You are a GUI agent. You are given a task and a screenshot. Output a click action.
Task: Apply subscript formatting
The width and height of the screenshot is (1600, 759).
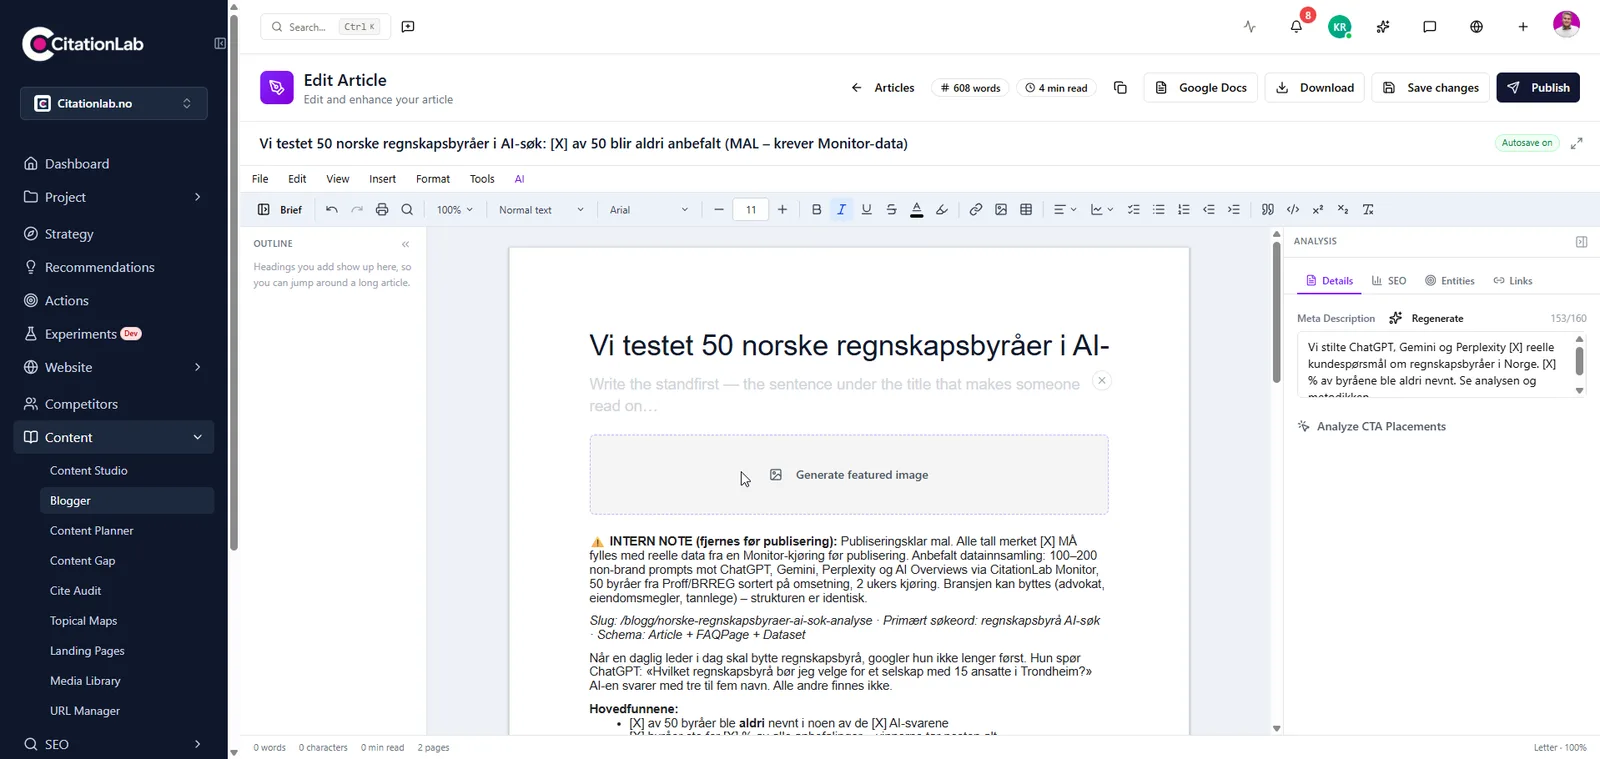click(1343, 210)
